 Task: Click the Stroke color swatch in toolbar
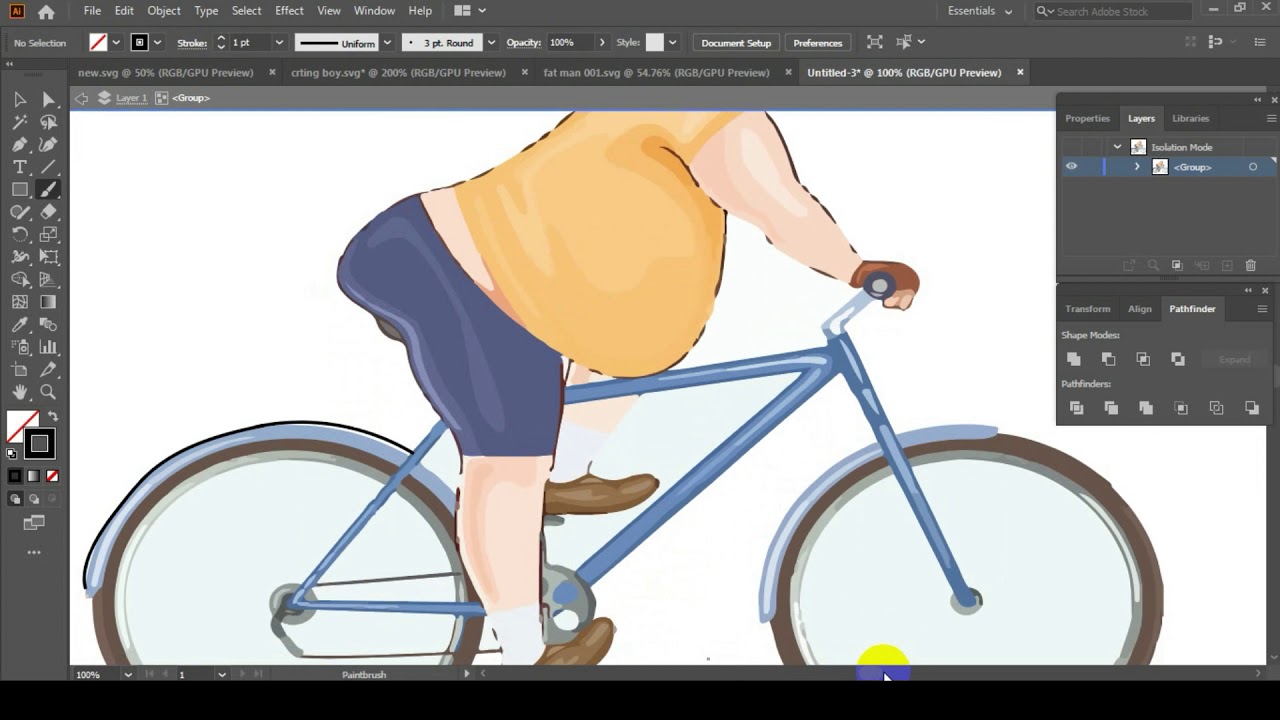(38, 443)
